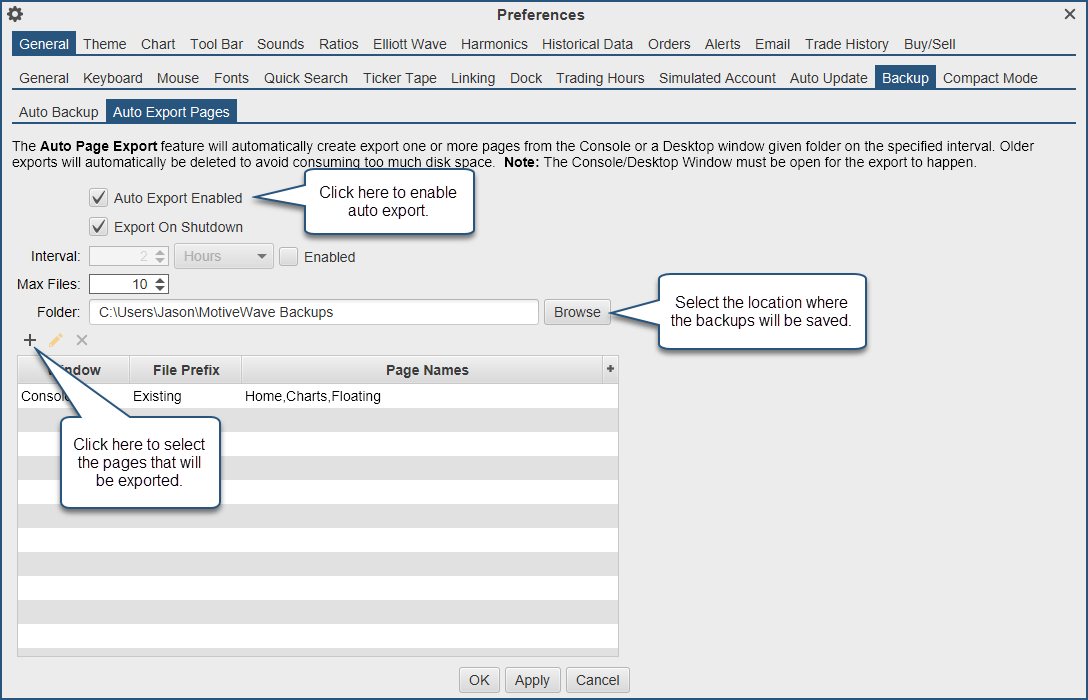
Task: Click the X delete icon above the table
Action: [82, 340]
